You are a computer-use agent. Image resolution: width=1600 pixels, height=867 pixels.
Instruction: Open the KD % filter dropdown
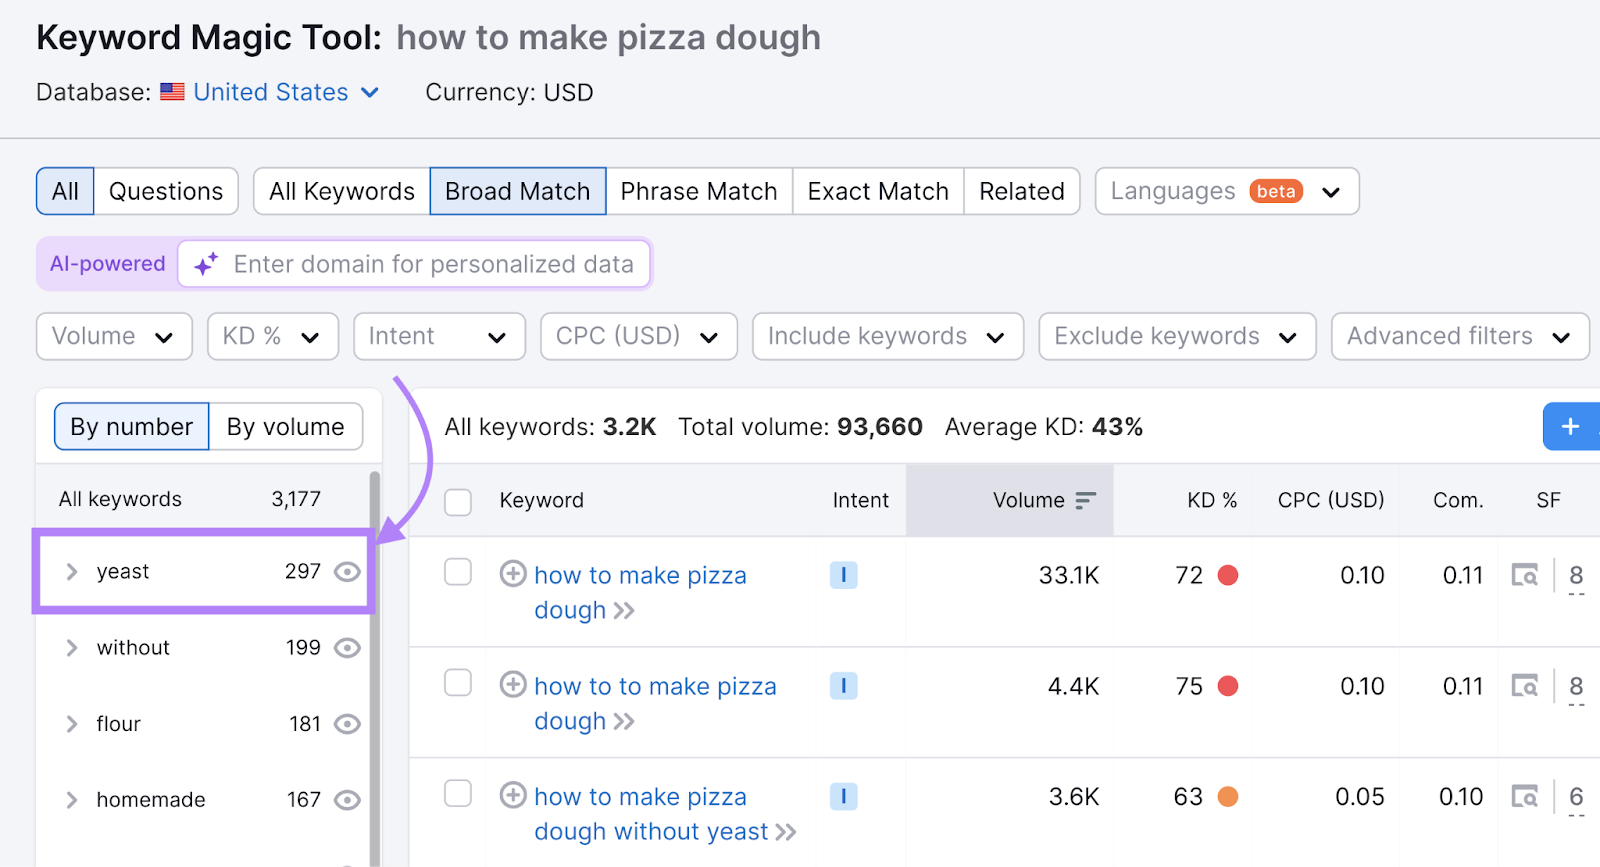click(x=272, y=336)
